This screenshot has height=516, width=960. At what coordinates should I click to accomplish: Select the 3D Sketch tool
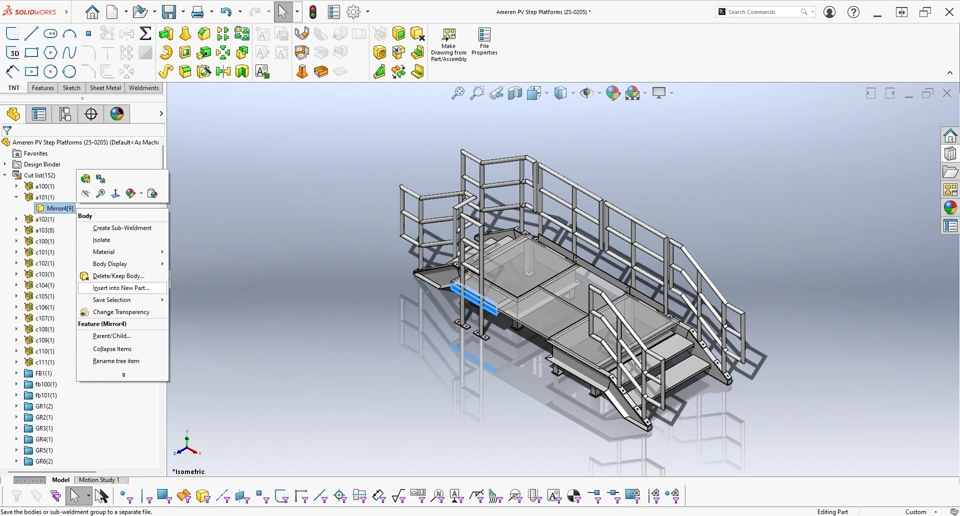[x=12, y=53]
